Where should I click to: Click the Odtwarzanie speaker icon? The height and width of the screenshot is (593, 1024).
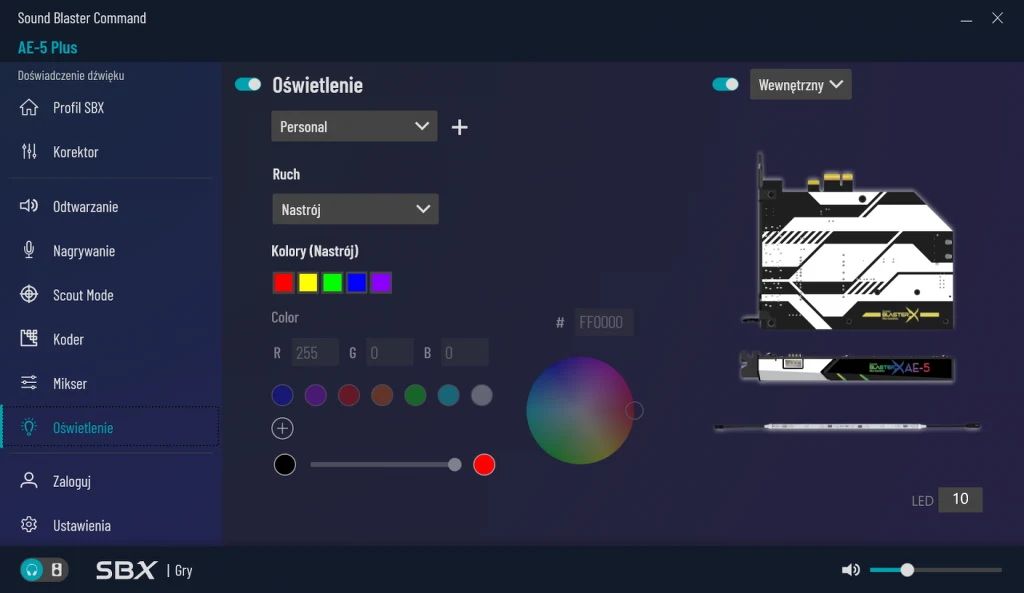pos(29,207)
